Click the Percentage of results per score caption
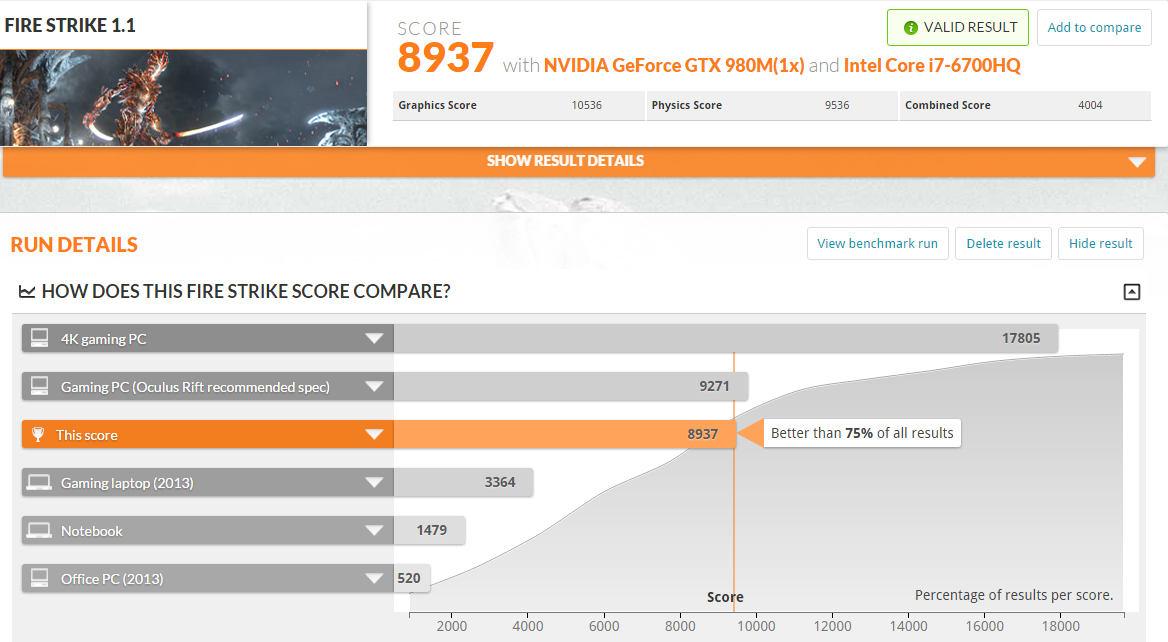Screen dimensions: 1168x642 1014,595
